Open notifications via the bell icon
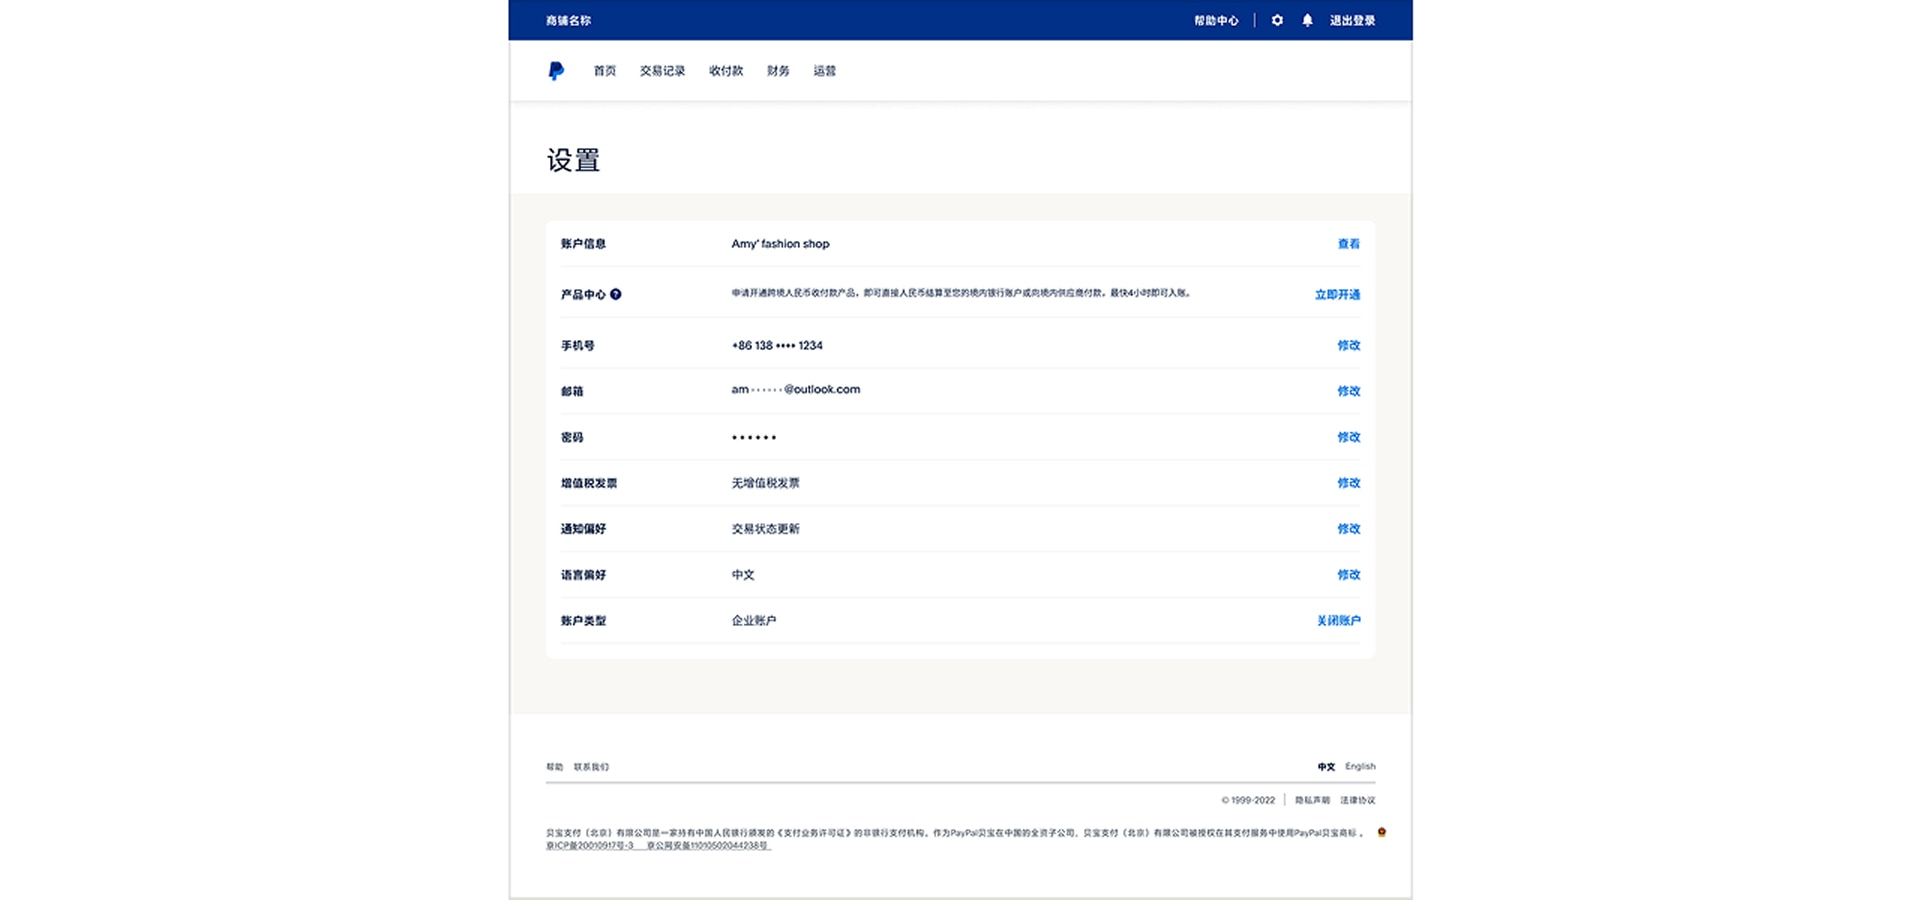 click(1307, 20)
